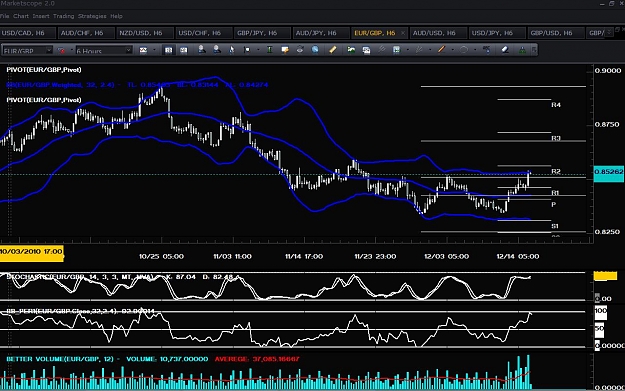Click the first person-shaped toolbar icon
This screenshot has height=391, width=625.
202,50
